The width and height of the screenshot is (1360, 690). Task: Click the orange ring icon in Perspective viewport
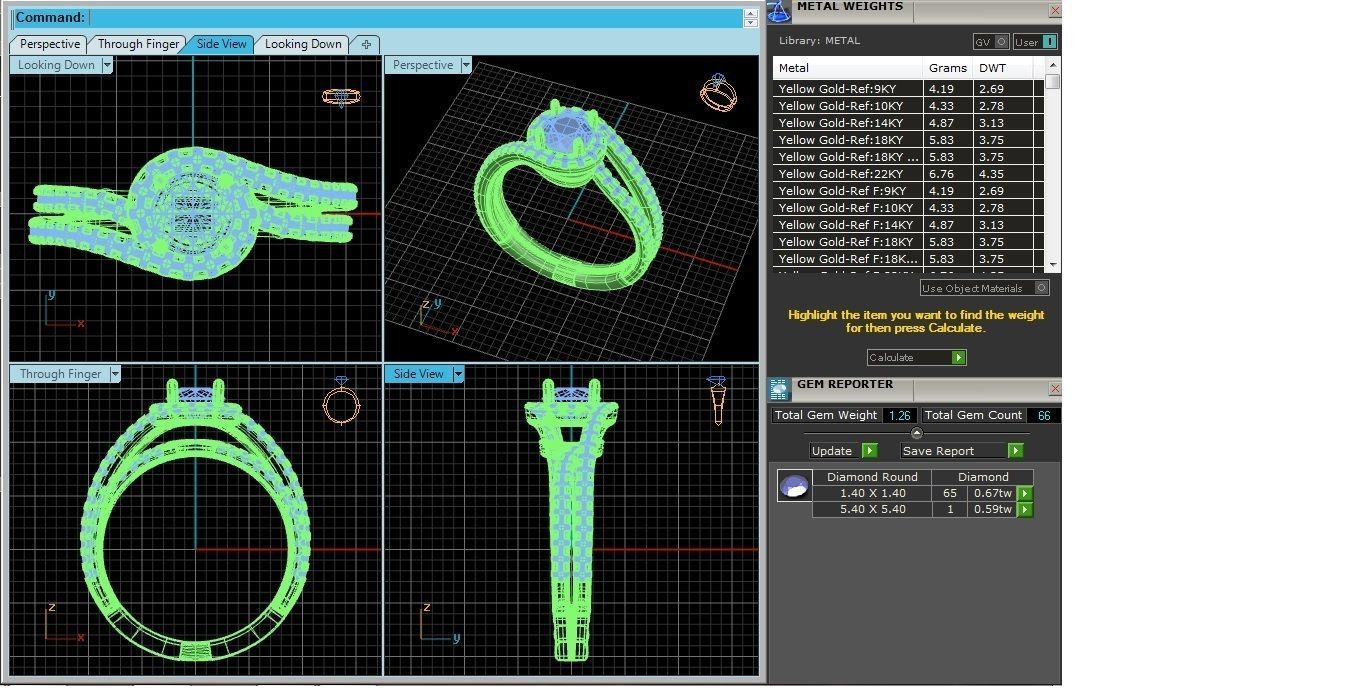click(x=718, y=93)
